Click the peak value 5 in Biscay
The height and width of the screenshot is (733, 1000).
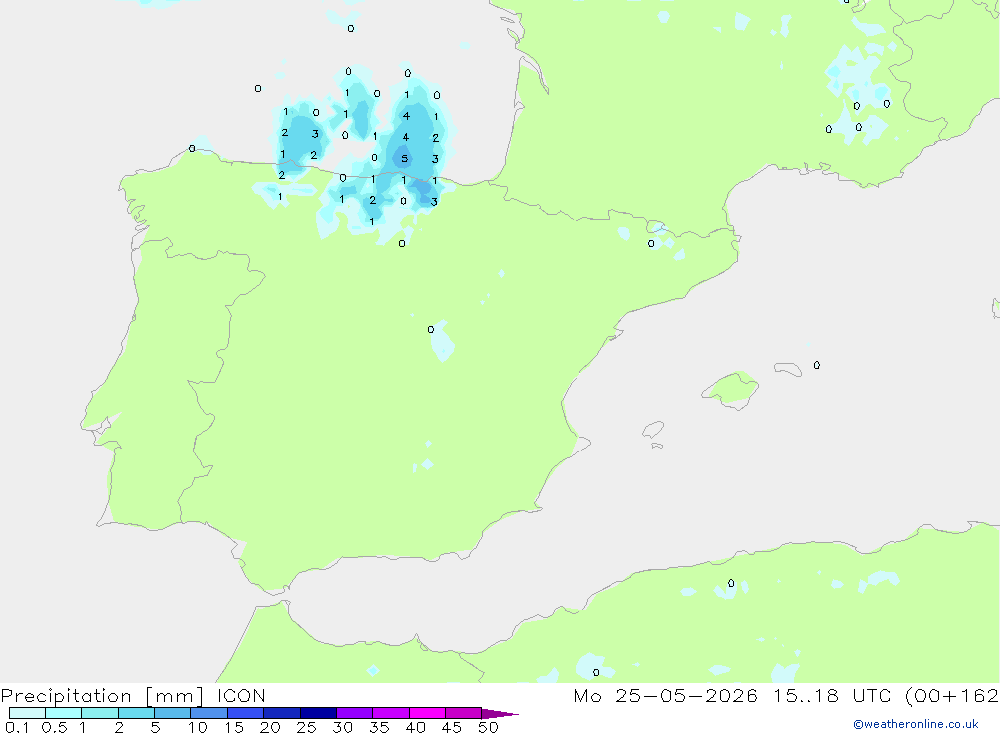coord(404,159)
